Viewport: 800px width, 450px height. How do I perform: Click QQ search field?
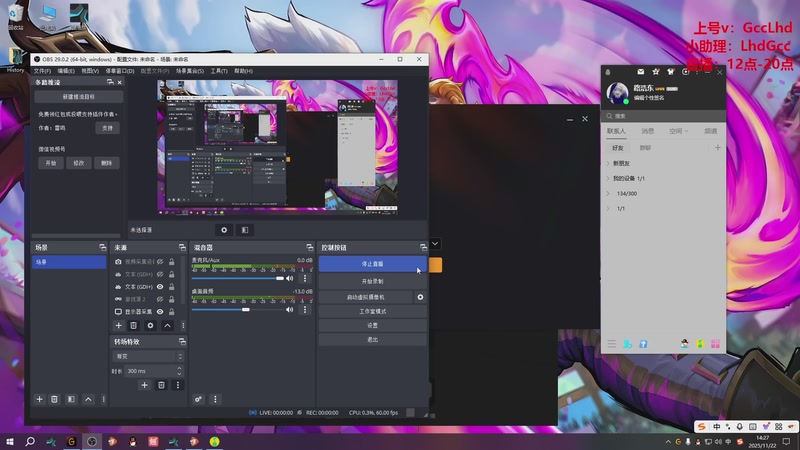(663, 116)
